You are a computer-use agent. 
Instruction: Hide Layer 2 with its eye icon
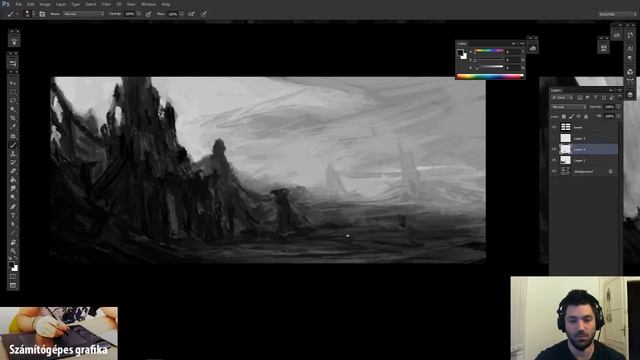click(x=554, y=160)
